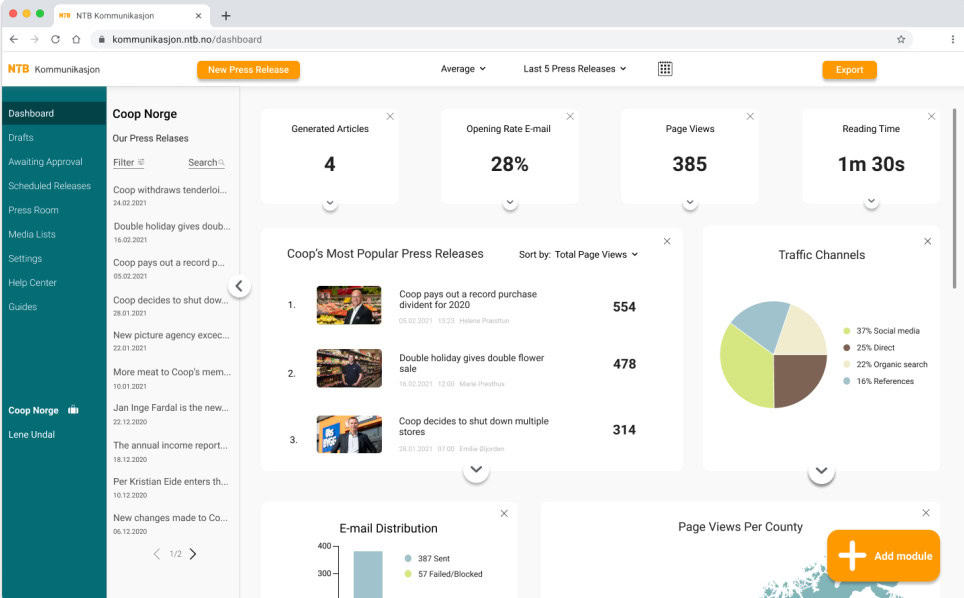The image size is (964, 598).
Task: Open the Coop withdraws tenderloin release
Action: (x=170, y=195)
